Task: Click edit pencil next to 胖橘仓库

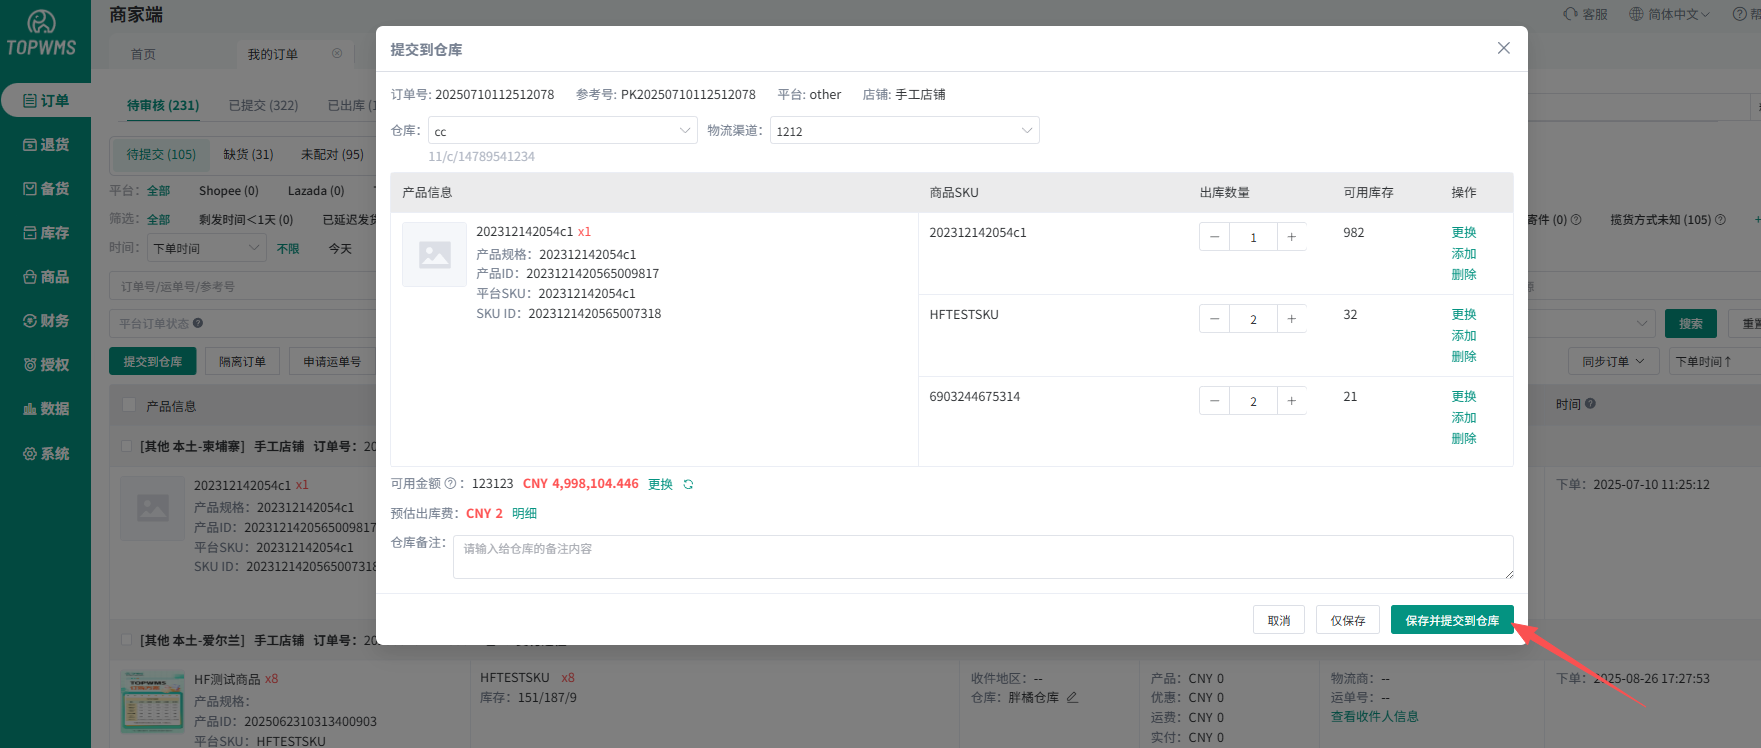Action: tap(1072, 698)
